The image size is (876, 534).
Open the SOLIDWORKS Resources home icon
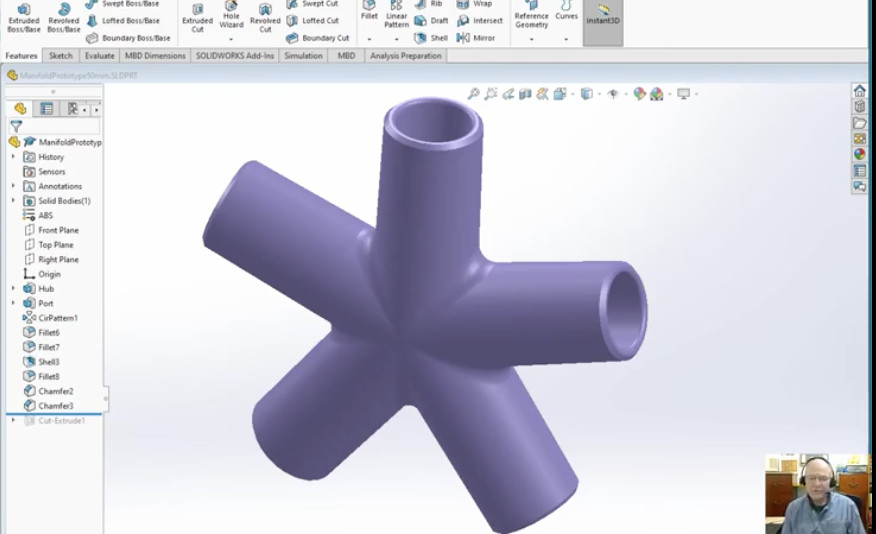pyautogui.click(x=859, y=91)
